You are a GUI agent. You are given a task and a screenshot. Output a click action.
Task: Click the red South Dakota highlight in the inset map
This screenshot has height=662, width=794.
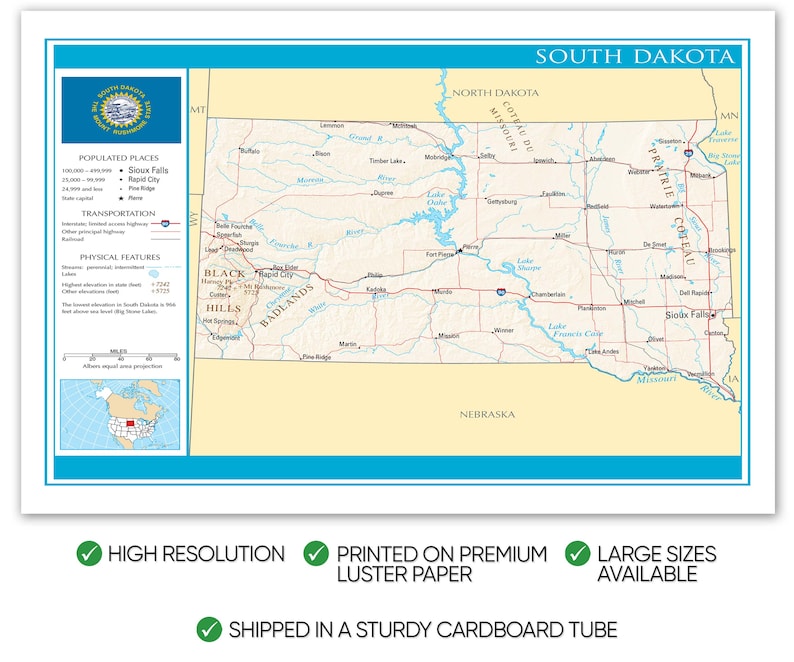[130, 423]
